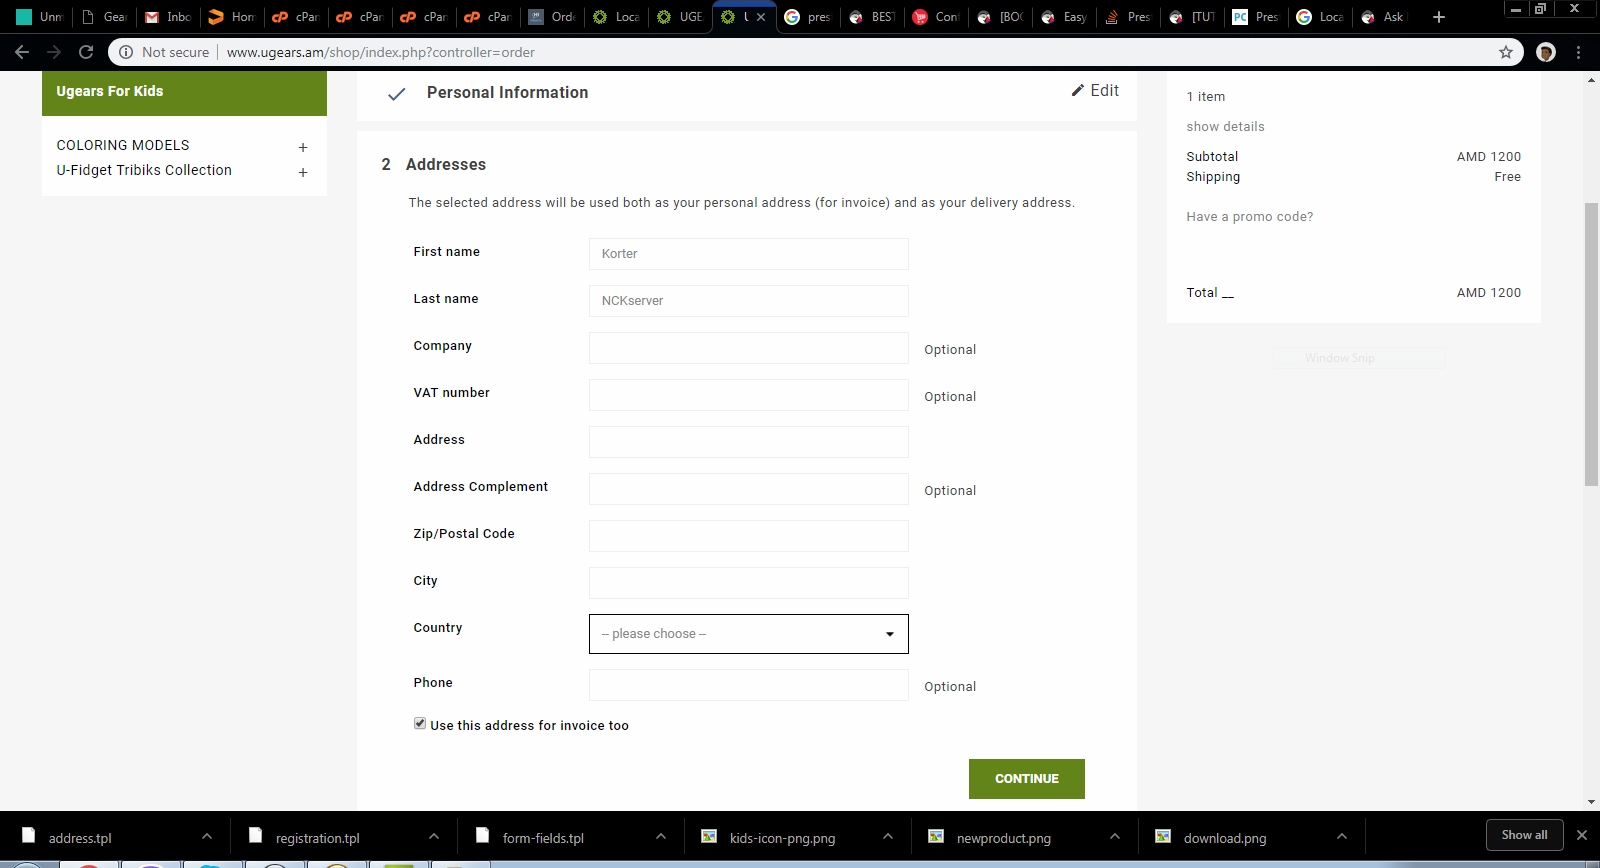
Task: Open the address.tpl download options arrow
Action: (207, 837)
